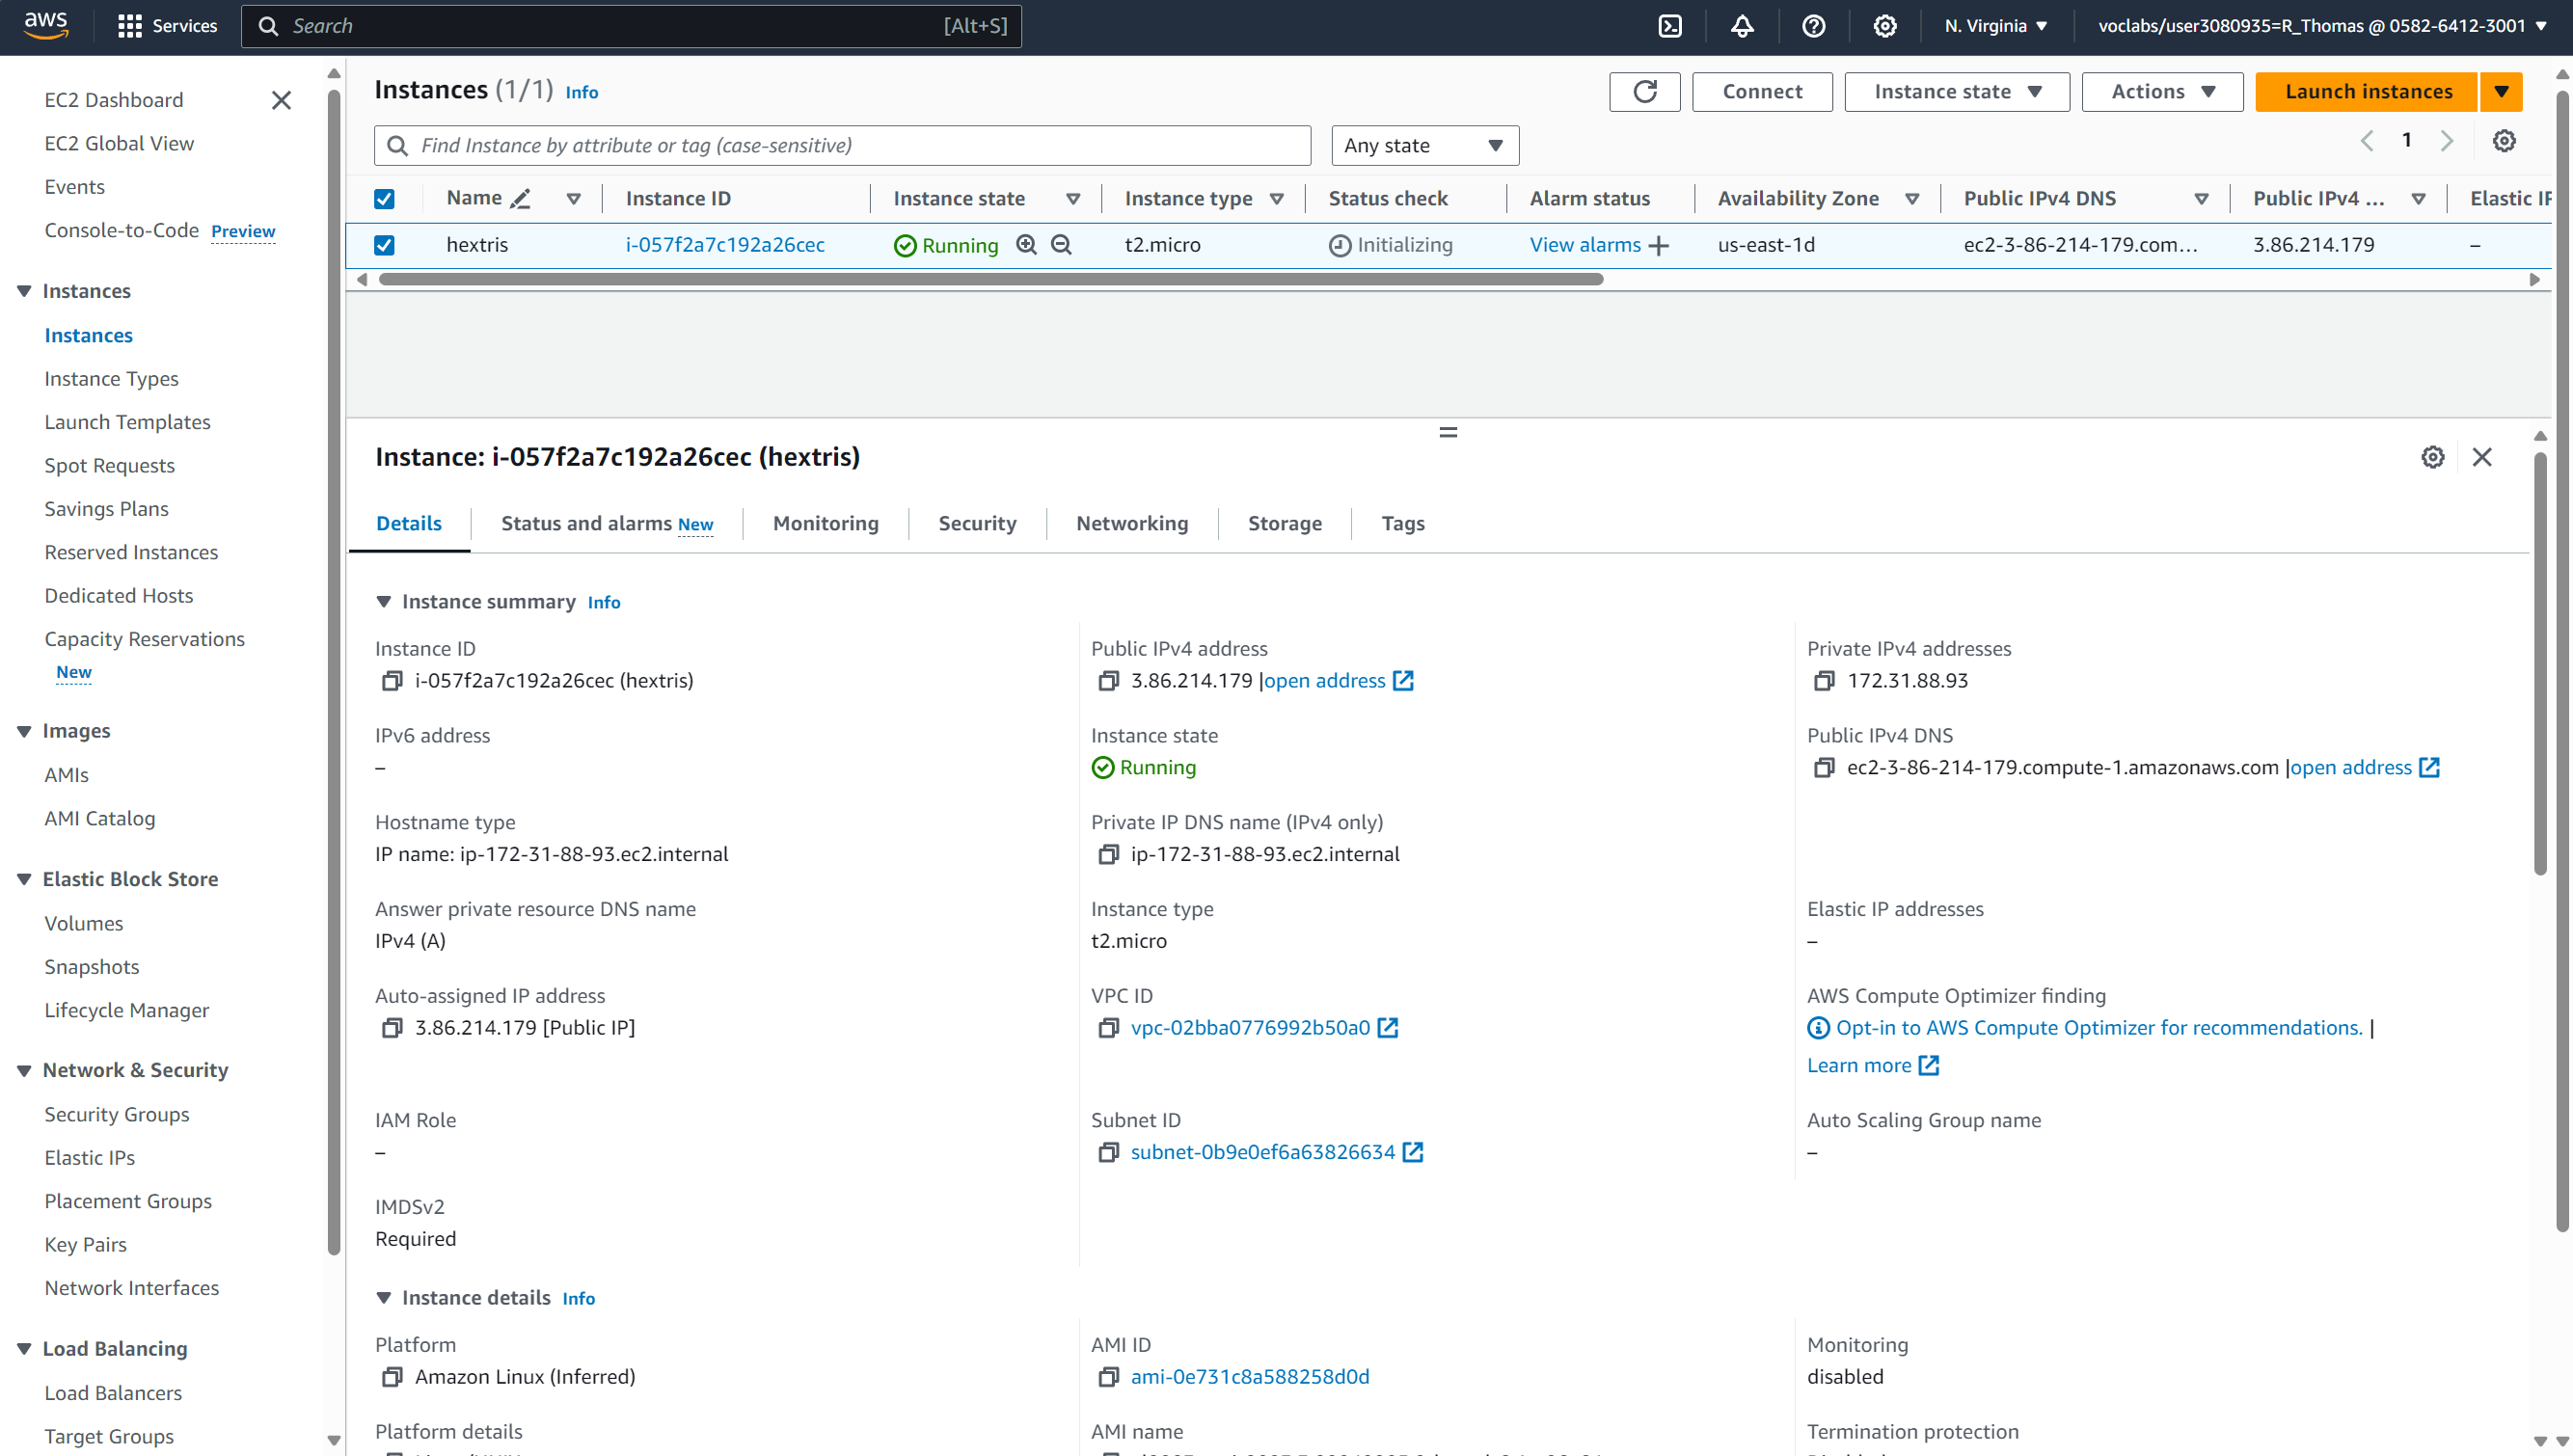The image size is (2573, 1456).
Task: Copy the Instance ID value
Action: click(x=392, y=681)
